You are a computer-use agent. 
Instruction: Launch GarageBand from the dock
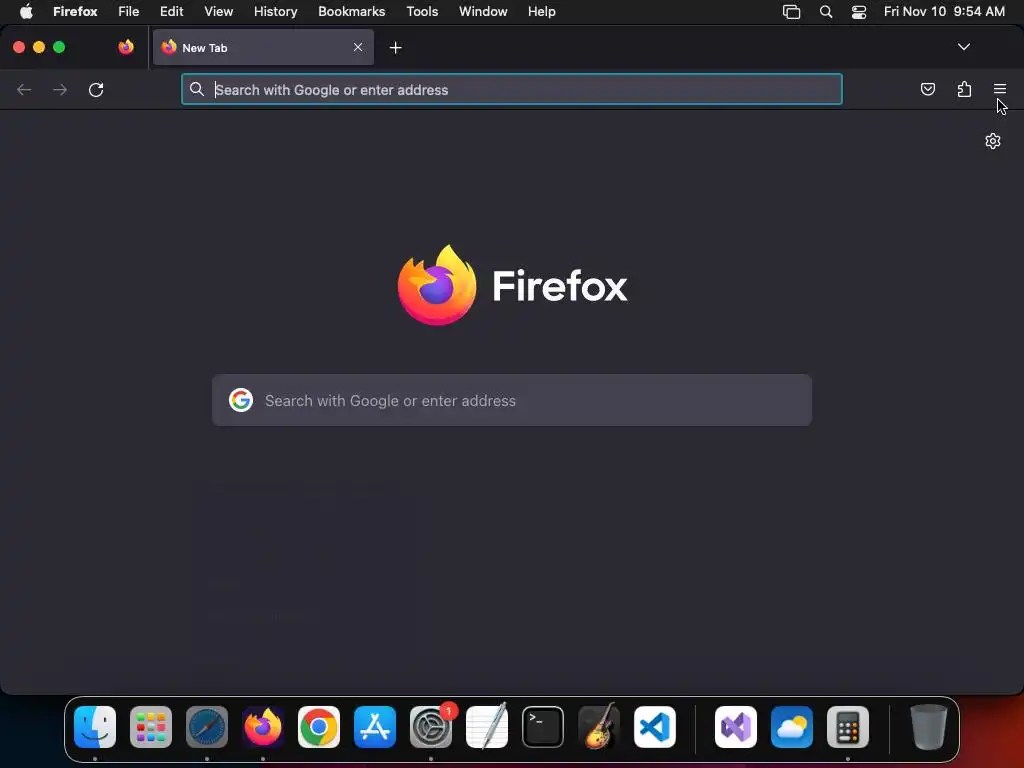coord(599,727)
